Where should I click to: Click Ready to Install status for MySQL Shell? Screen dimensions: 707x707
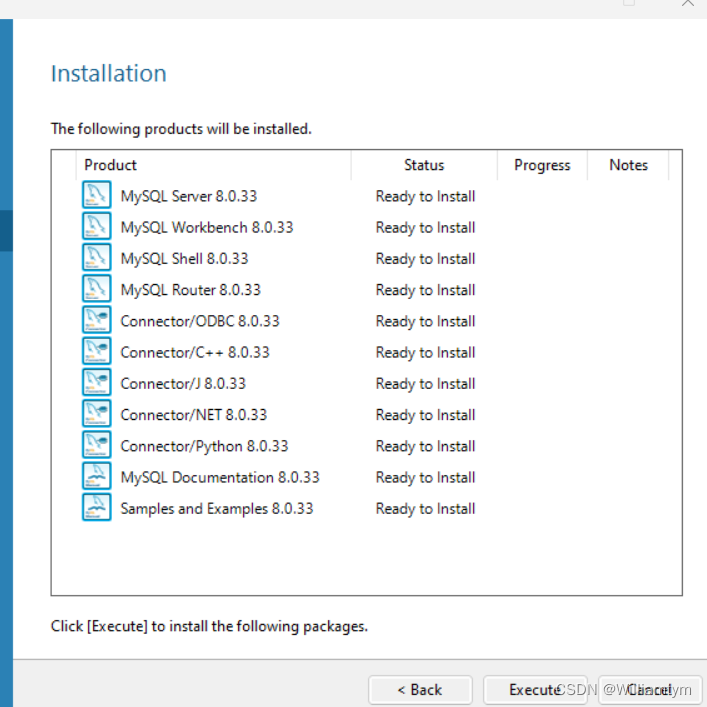coord(425,258)
